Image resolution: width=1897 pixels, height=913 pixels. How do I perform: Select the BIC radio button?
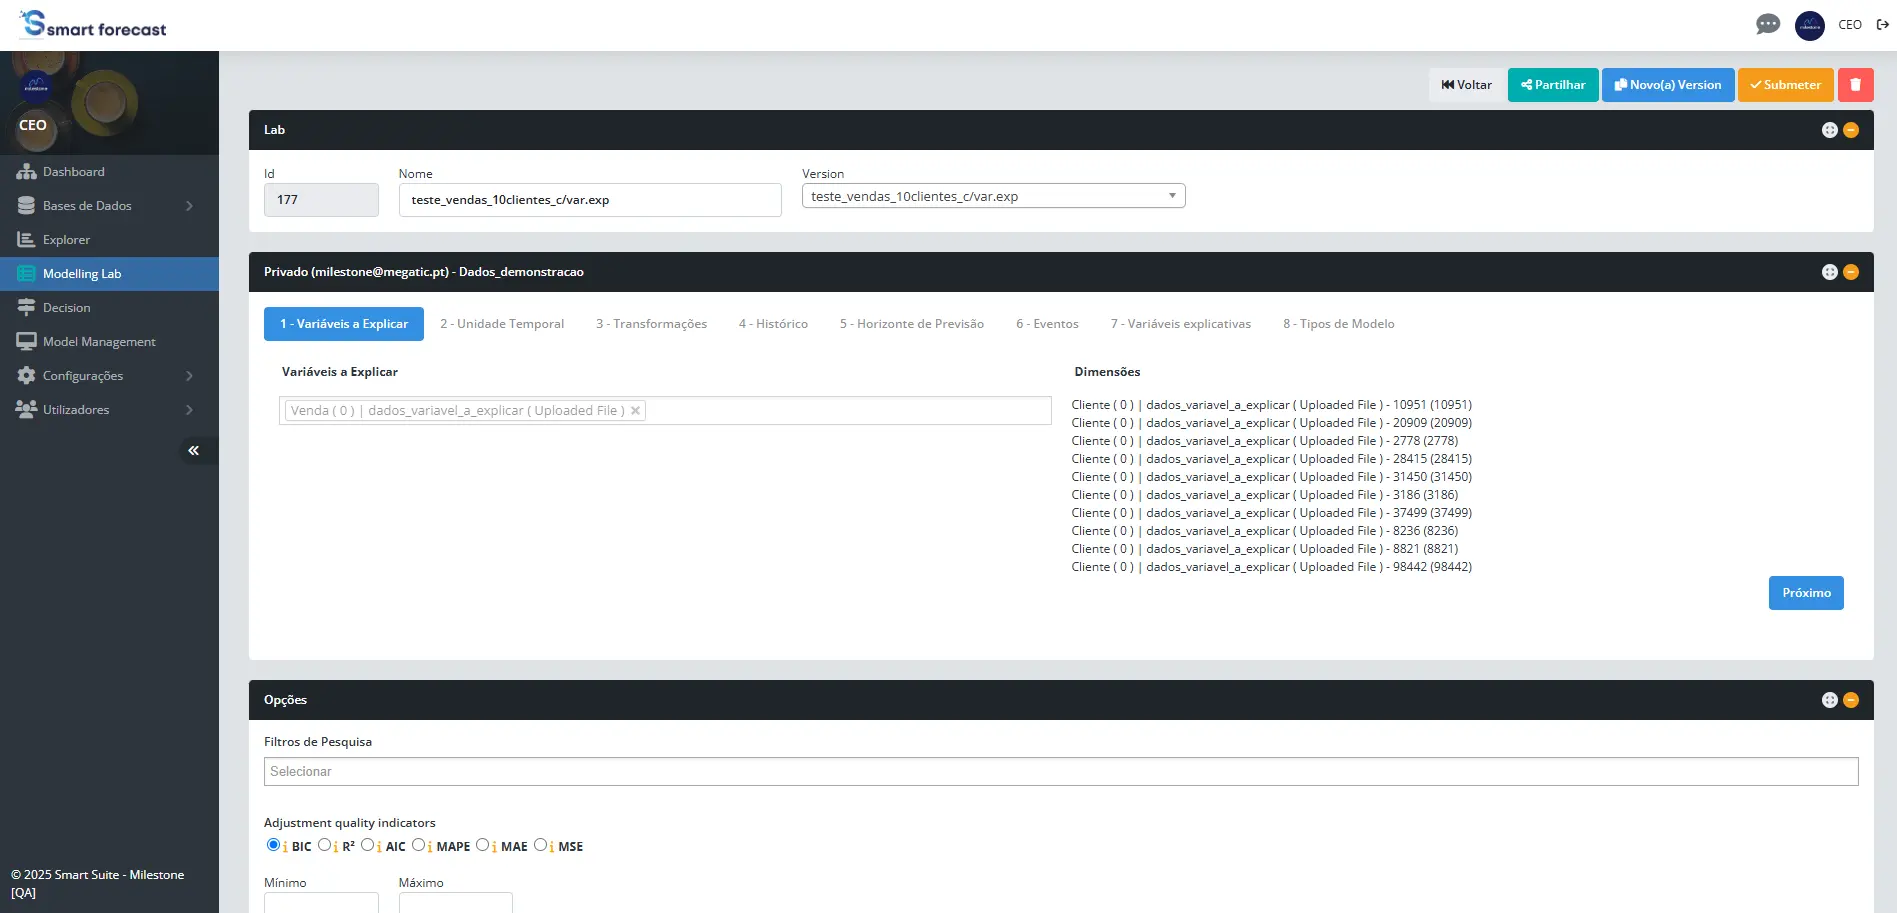tap(273, 845)
